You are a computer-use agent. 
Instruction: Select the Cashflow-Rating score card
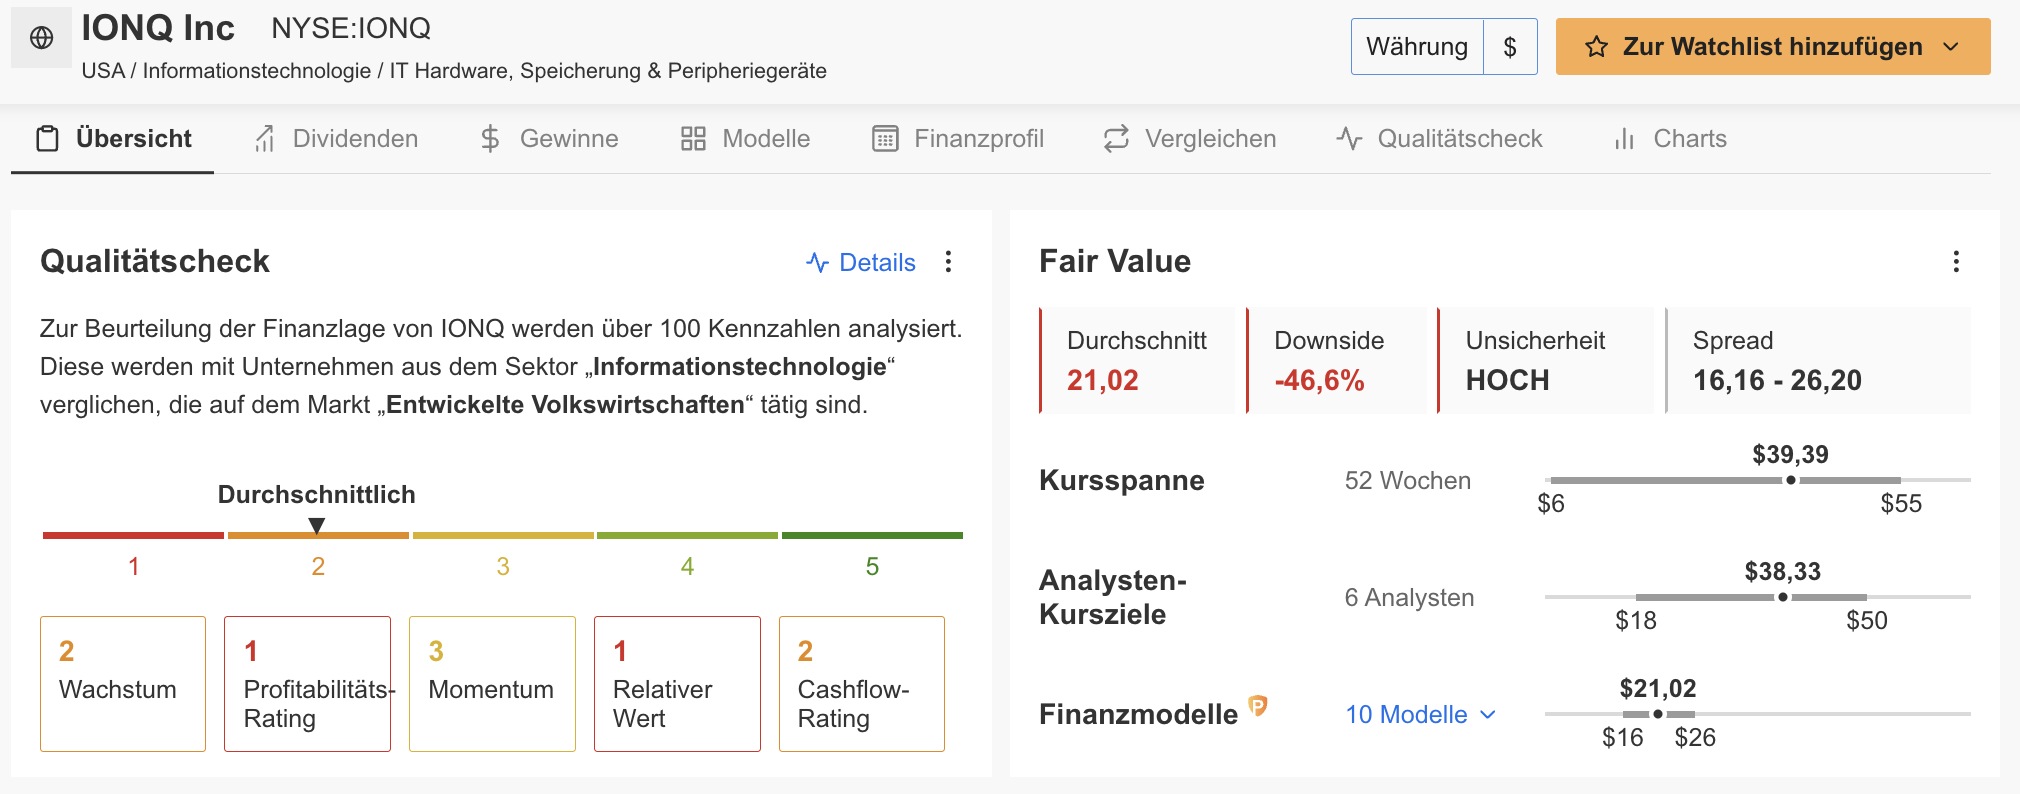pyautogui.click(x=861, y=684)
